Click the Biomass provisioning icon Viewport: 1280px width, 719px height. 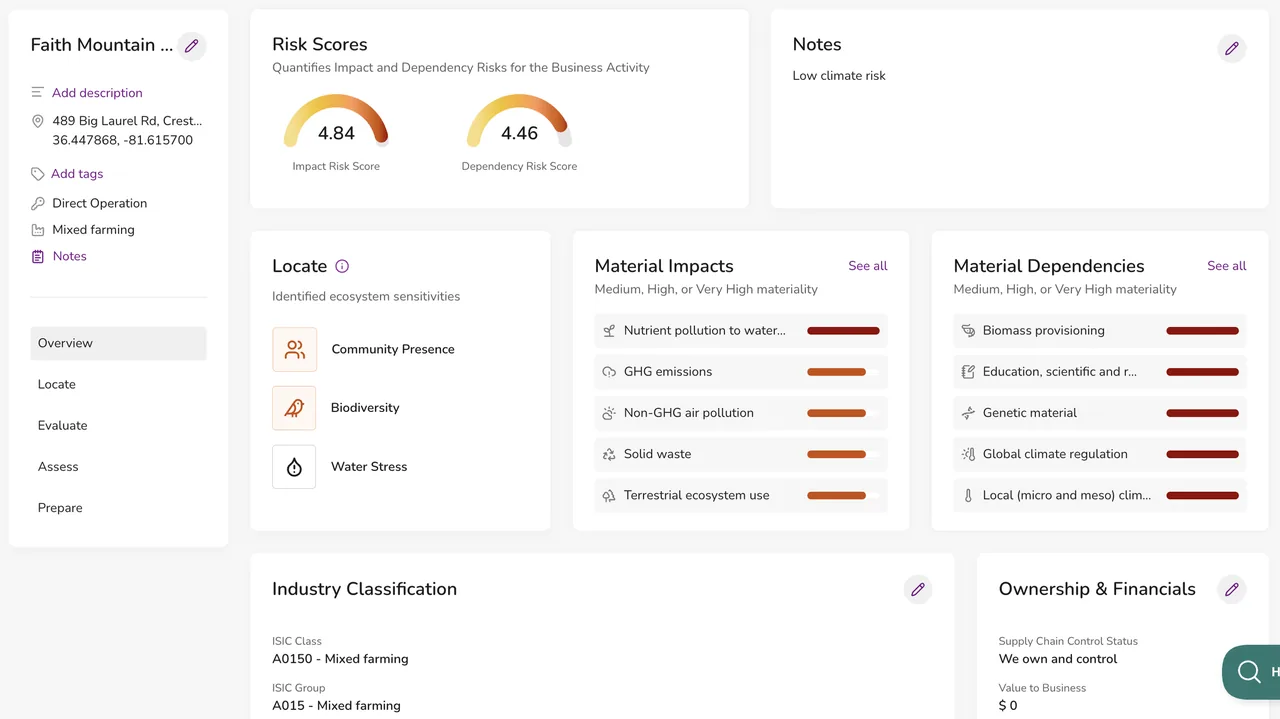[x=968, y=330]
